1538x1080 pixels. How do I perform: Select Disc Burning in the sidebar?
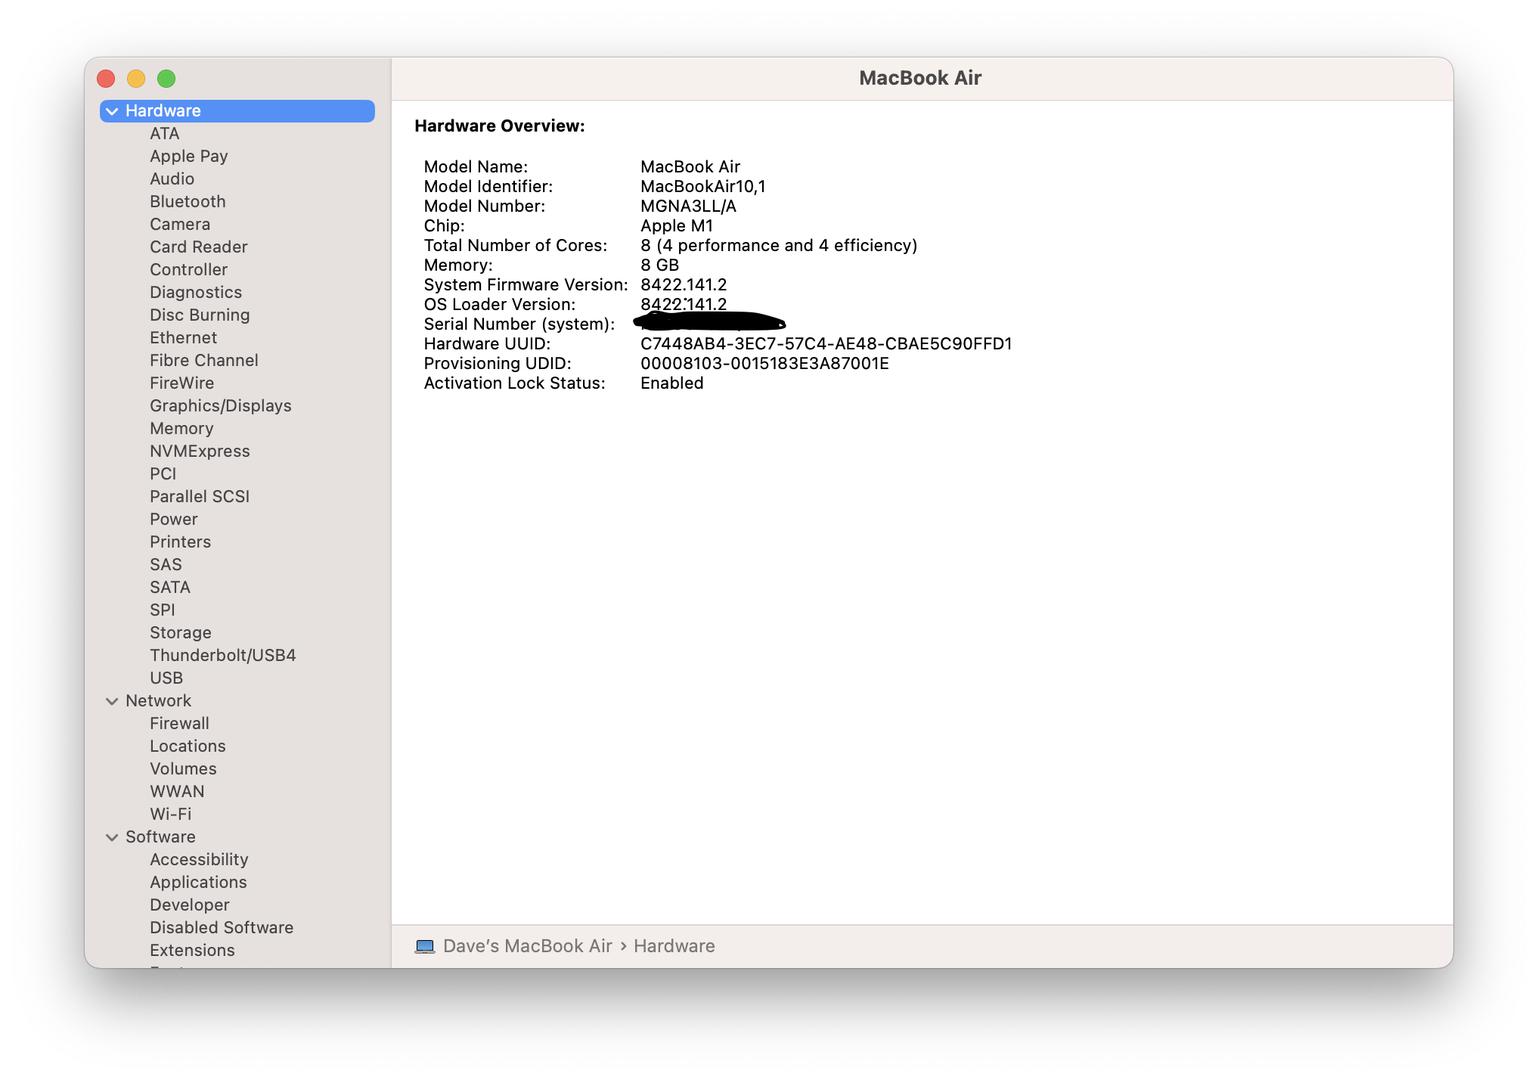[x=200, y=315]
